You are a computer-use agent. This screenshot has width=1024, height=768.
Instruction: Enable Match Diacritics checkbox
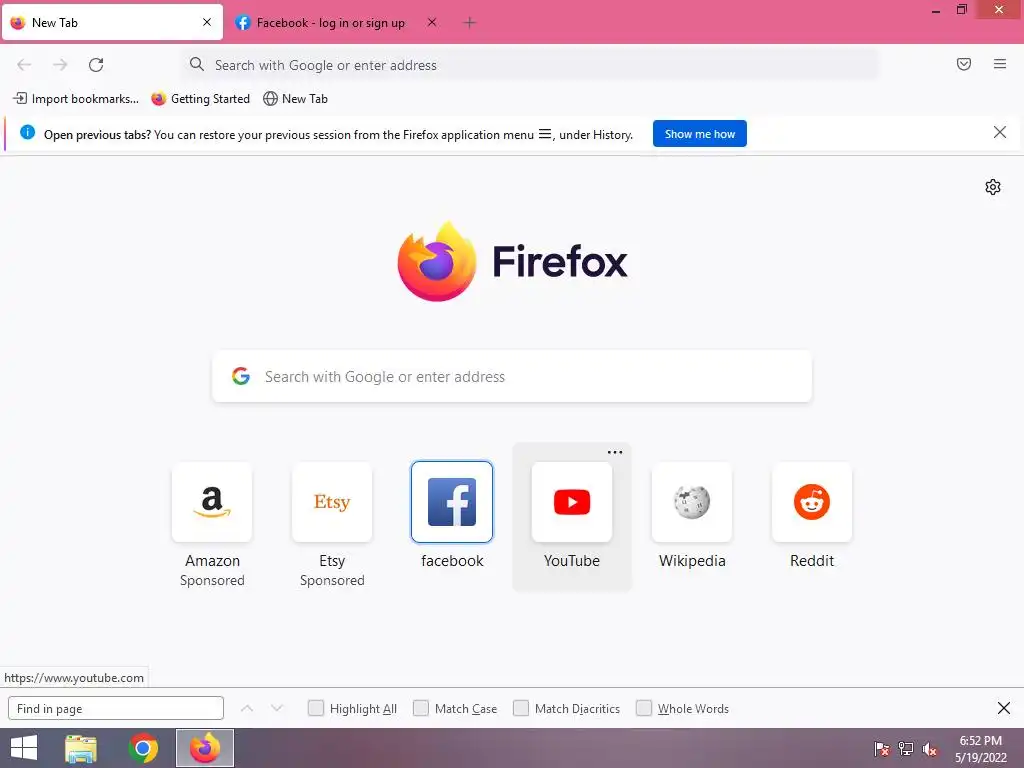(520, 708)
